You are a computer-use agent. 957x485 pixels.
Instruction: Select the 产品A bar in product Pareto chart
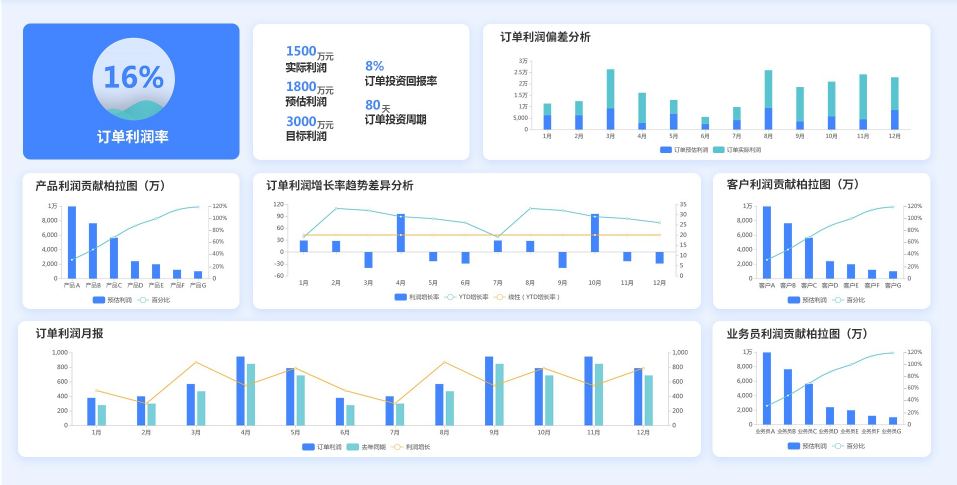pyautogui.click(x=72, y=242)
